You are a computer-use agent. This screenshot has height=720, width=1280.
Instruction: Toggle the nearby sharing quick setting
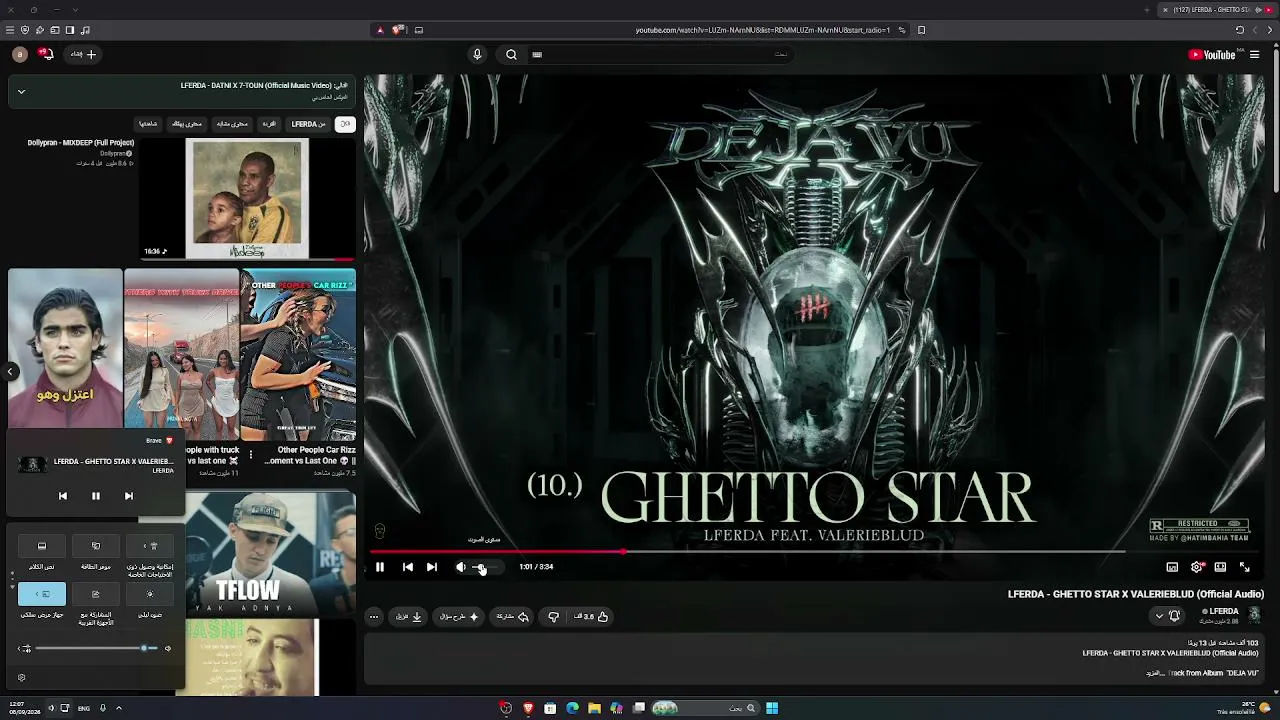tap(96, 594)
